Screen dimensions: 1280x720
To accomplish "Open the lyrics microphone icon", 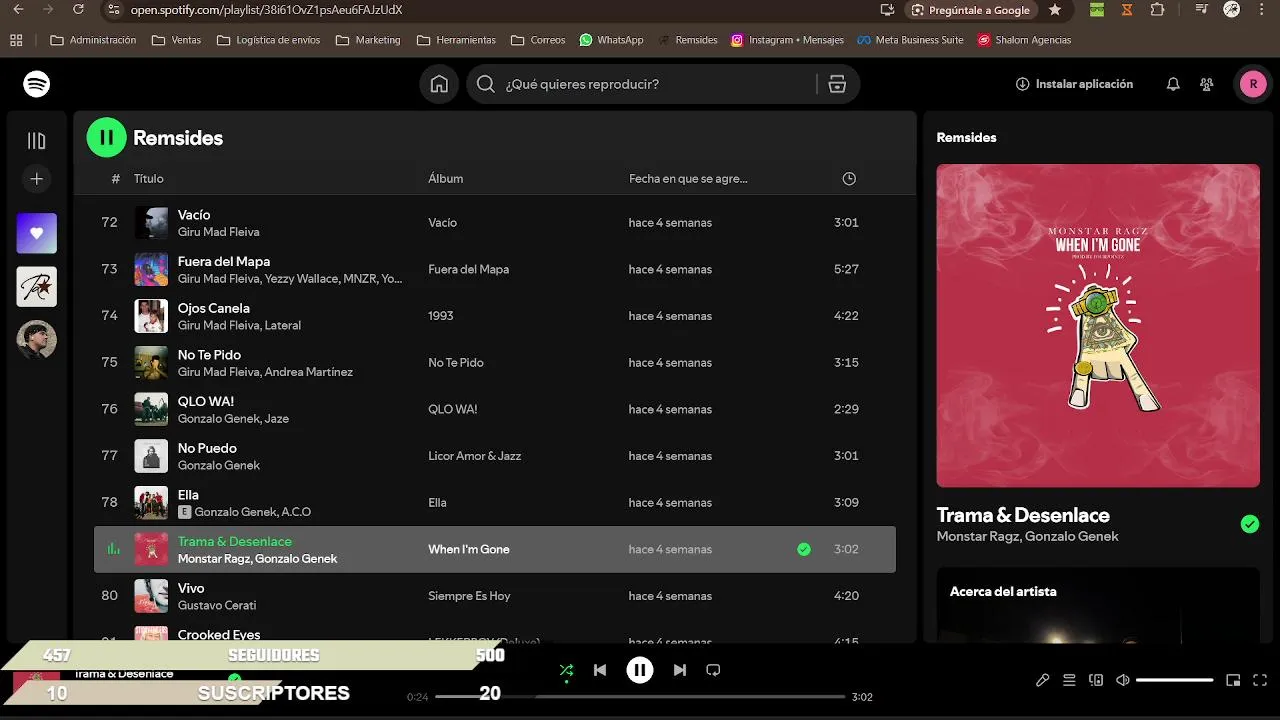I will click(1042, 680).
